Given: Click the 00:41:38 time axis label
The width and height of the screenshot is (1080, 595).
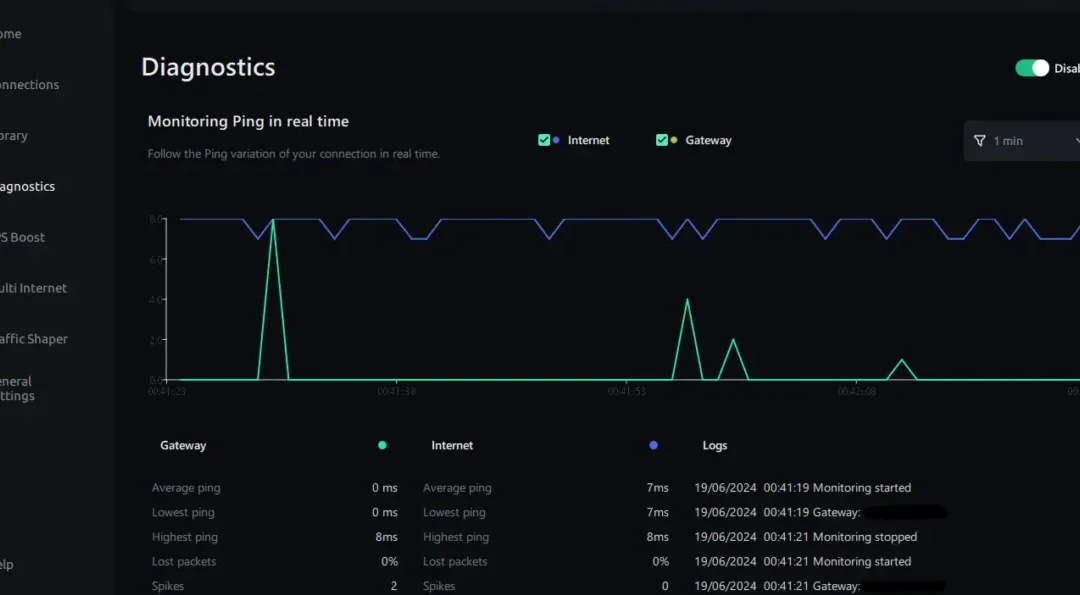Looking at the screenshot, I should [x=397, y=392].
